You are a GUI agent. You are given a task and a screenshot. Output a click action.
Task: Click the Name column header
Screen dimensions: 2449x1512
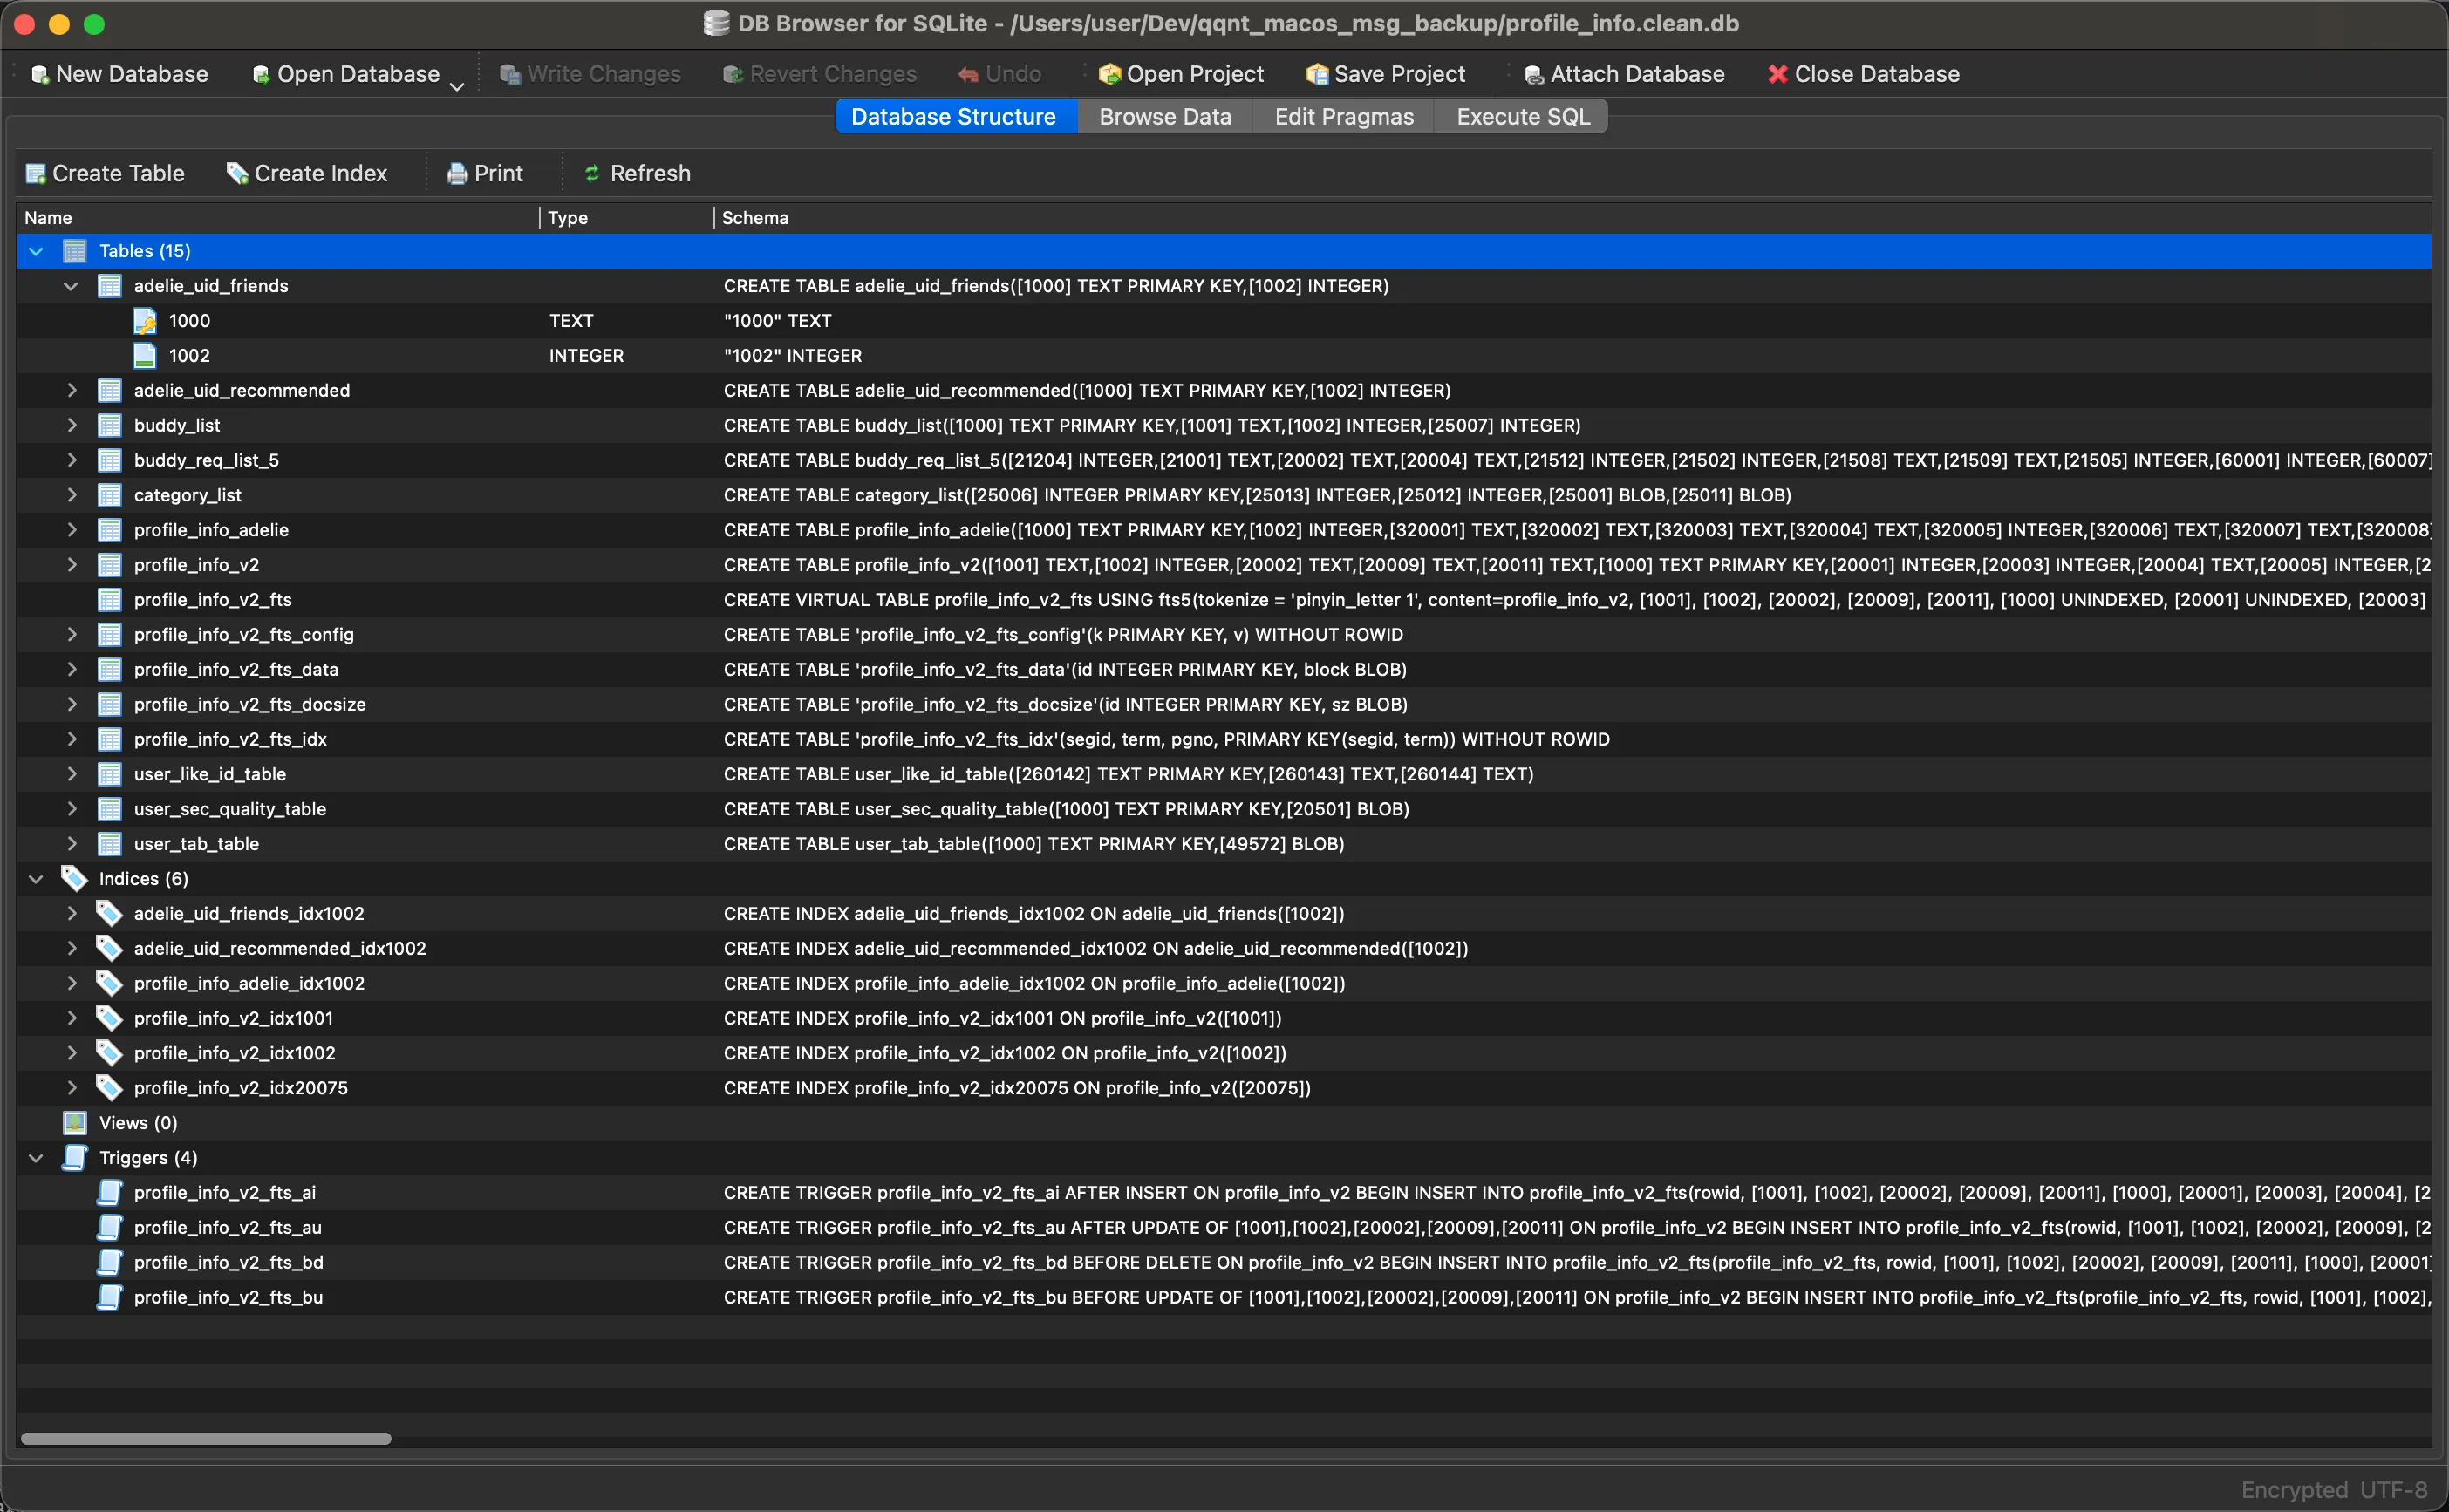point(278,218)
